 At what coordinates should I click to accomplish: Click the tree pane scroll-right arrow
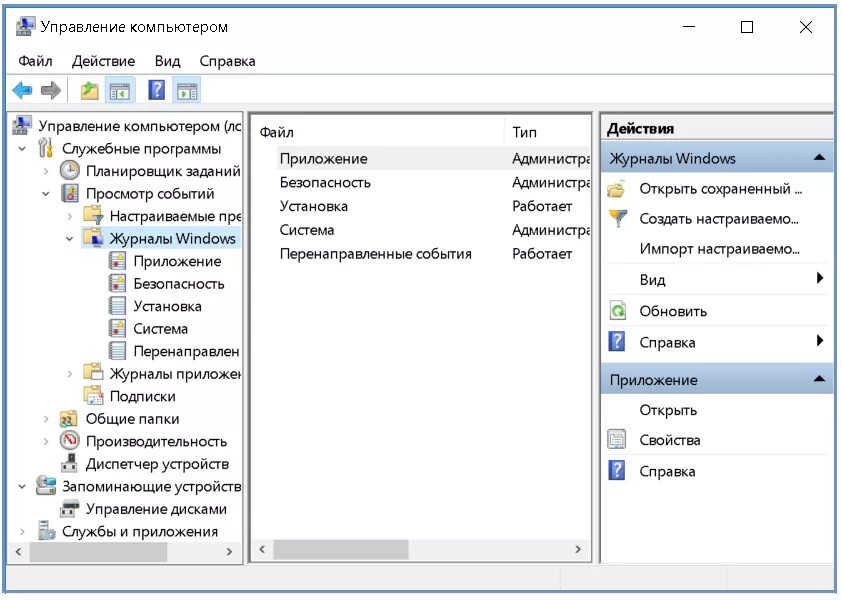point(229,551)
